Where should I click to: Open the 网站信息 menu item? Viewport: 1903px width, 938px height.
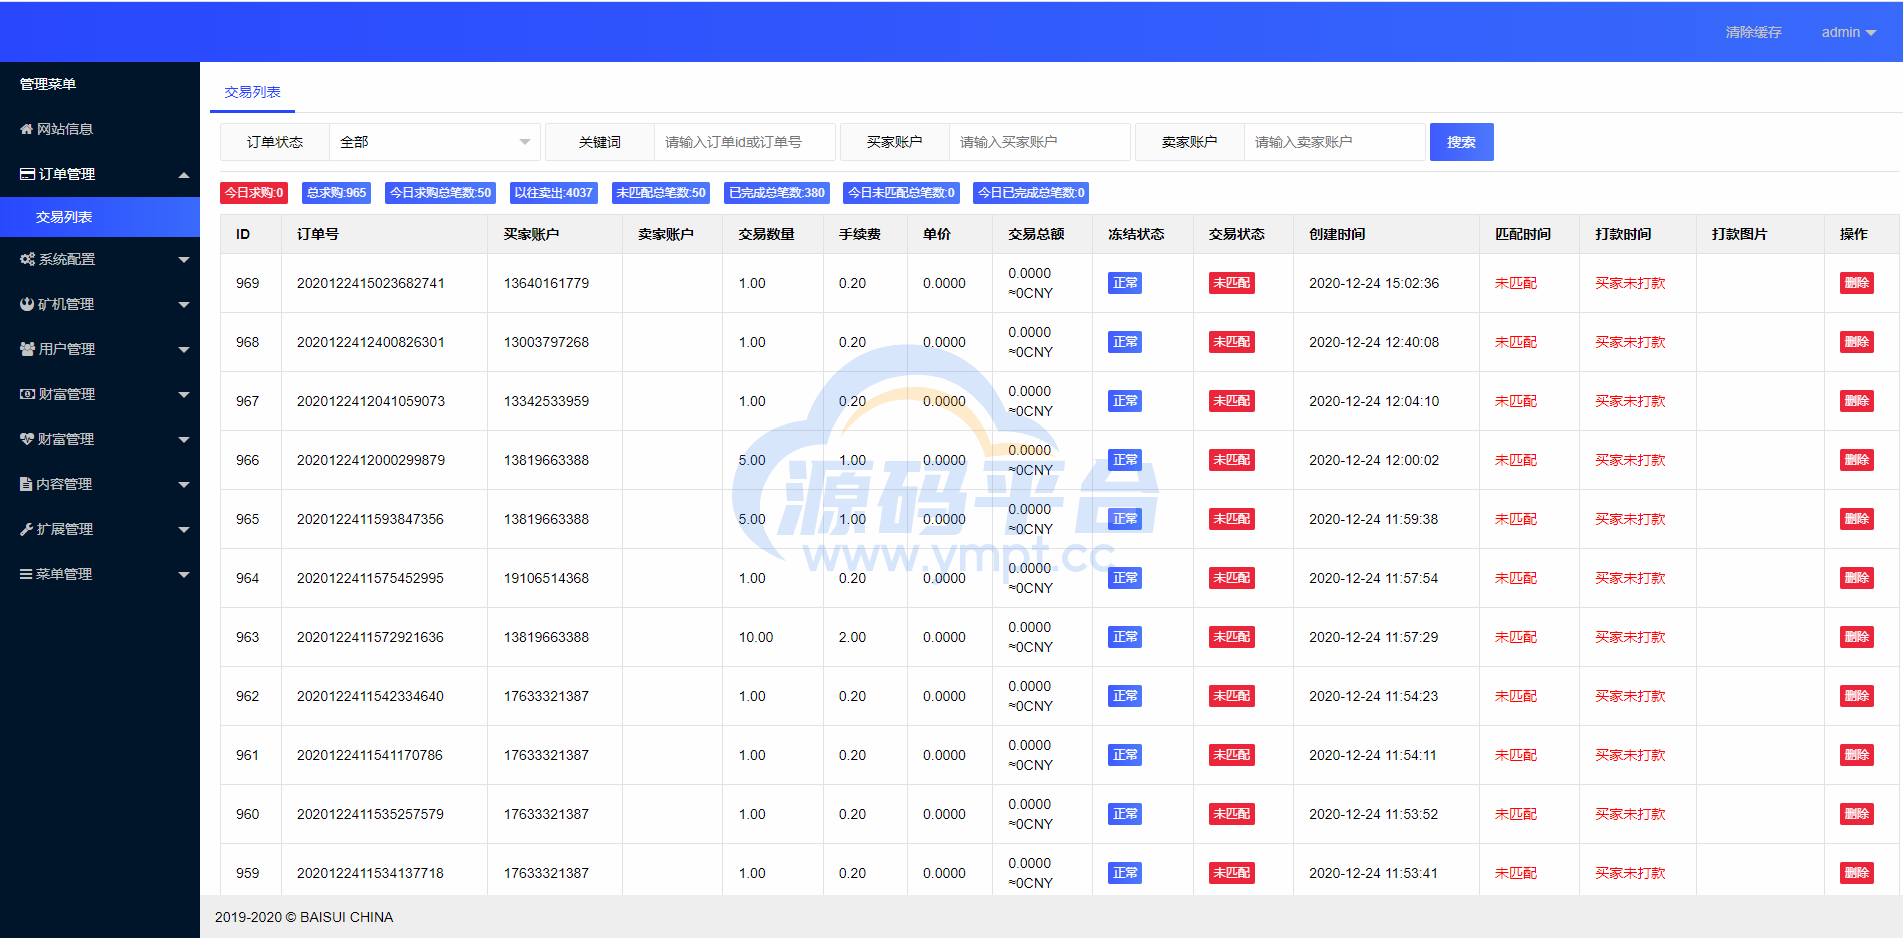[x=100, y=129]
